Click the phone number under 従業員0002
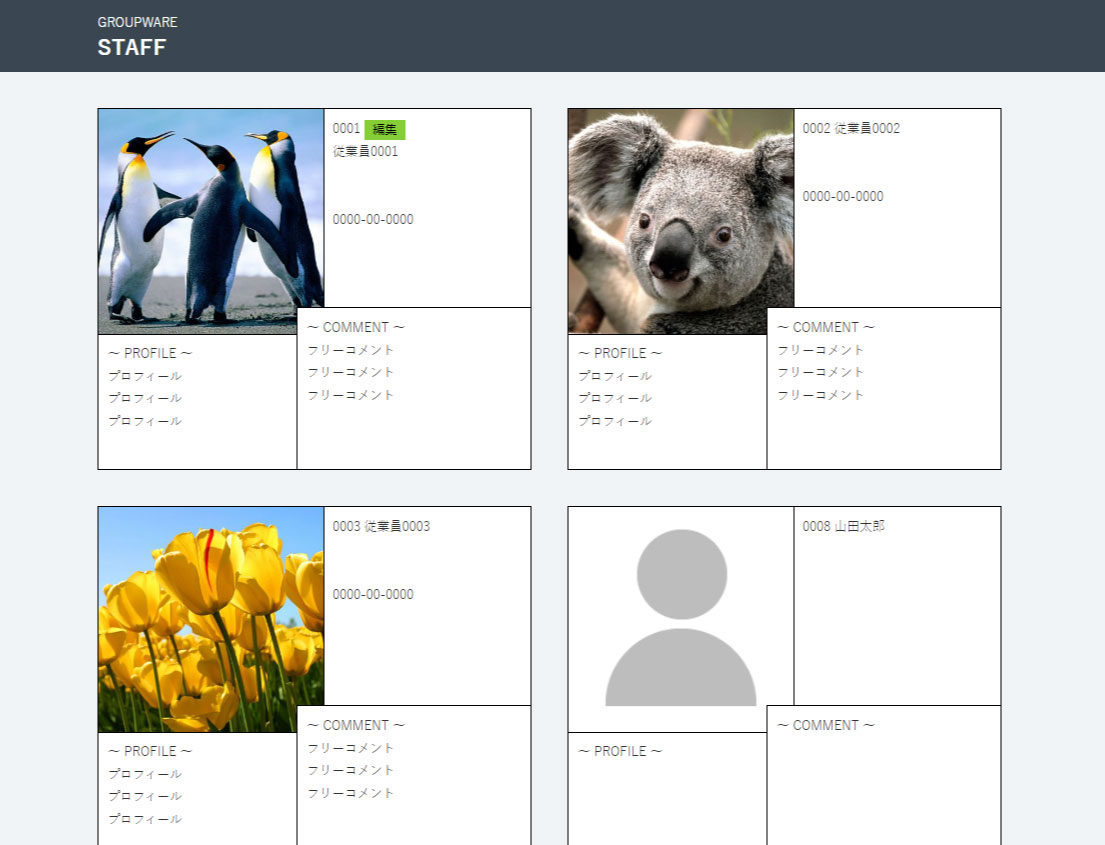The image size is (1105, 845). click(843, 197)
